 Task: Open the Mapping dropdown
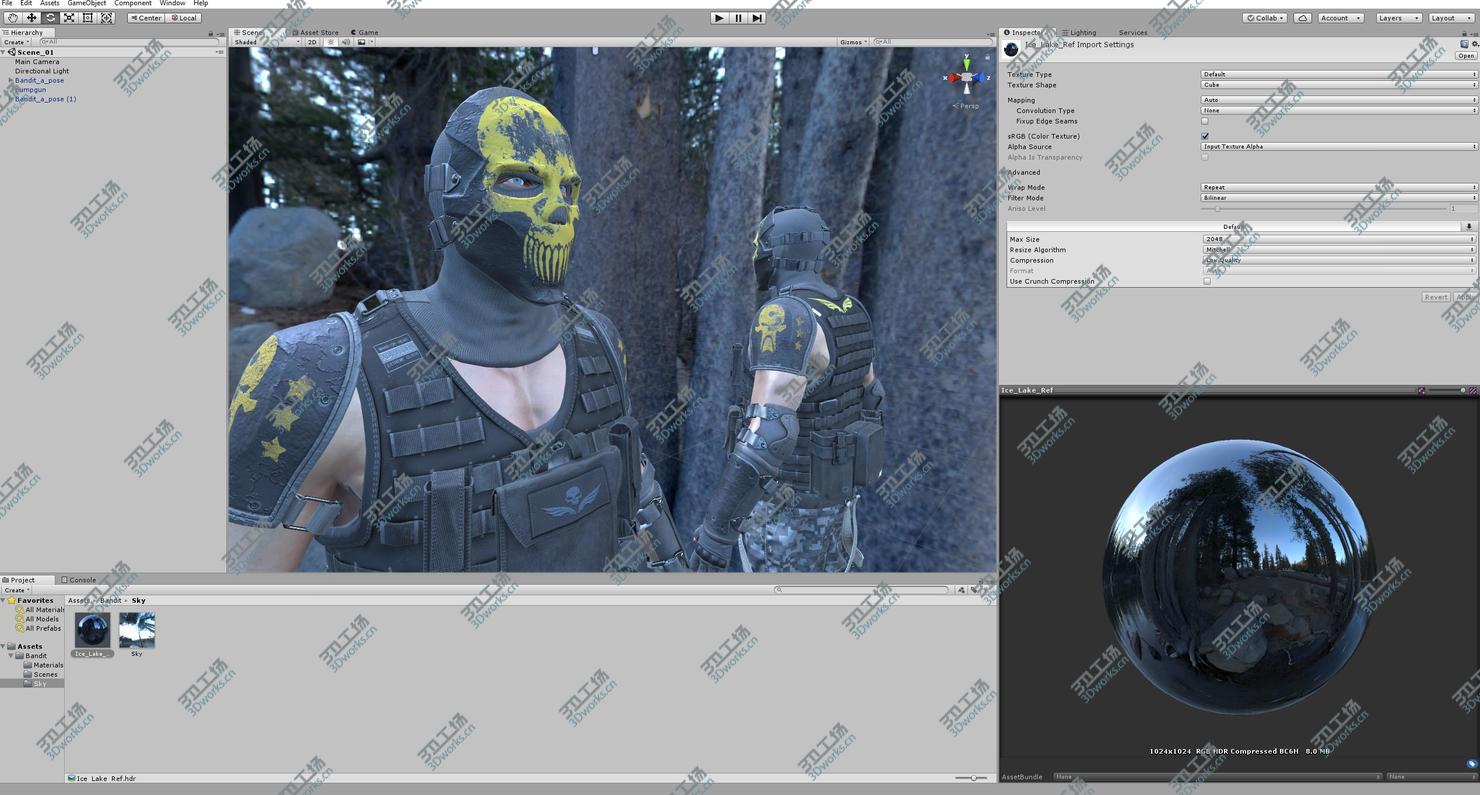[1339, 100]
